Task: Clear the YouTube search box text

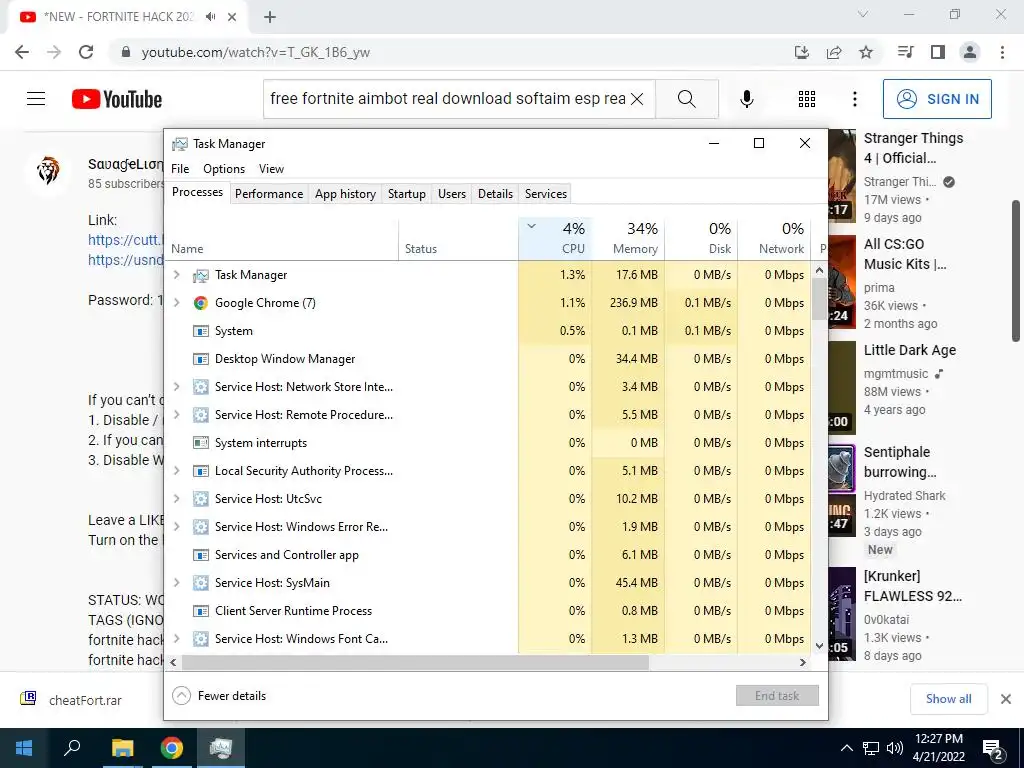Action: coord(637,99)
